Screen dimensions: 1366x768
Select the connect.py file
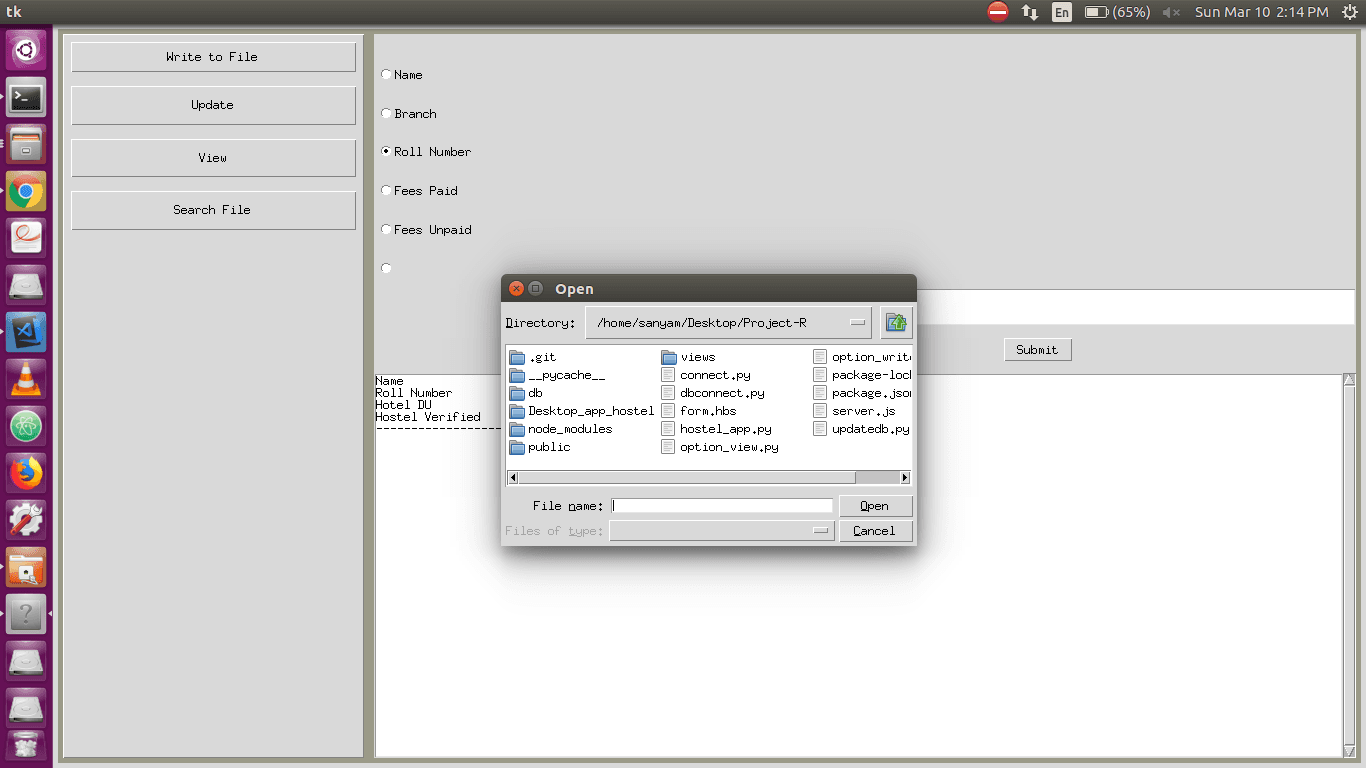coord(706,375)
